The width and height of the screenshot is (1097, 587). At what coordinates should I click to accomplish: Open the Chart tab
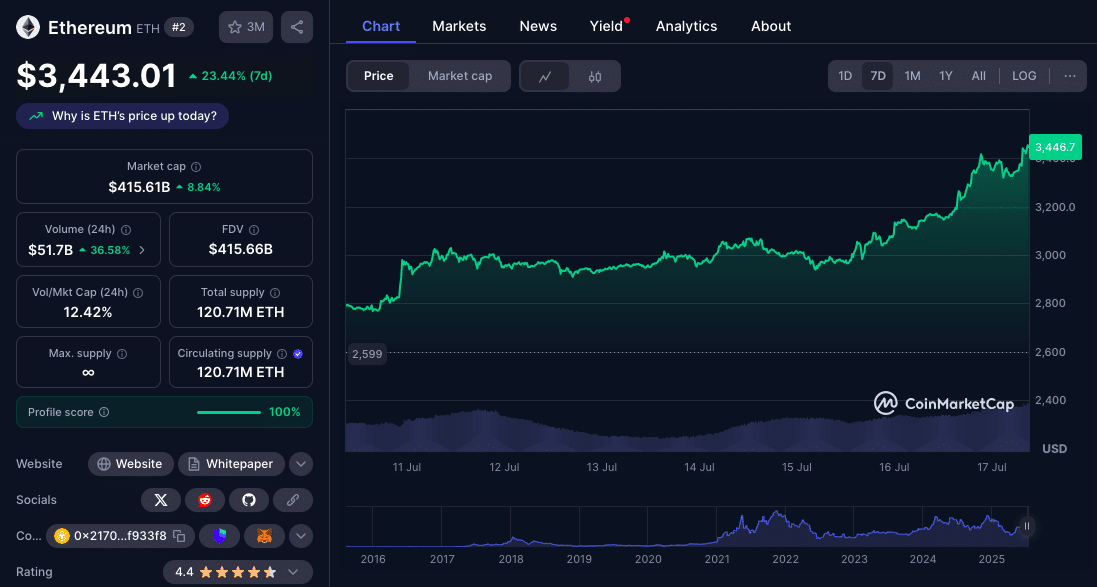(x=381, y=26)
